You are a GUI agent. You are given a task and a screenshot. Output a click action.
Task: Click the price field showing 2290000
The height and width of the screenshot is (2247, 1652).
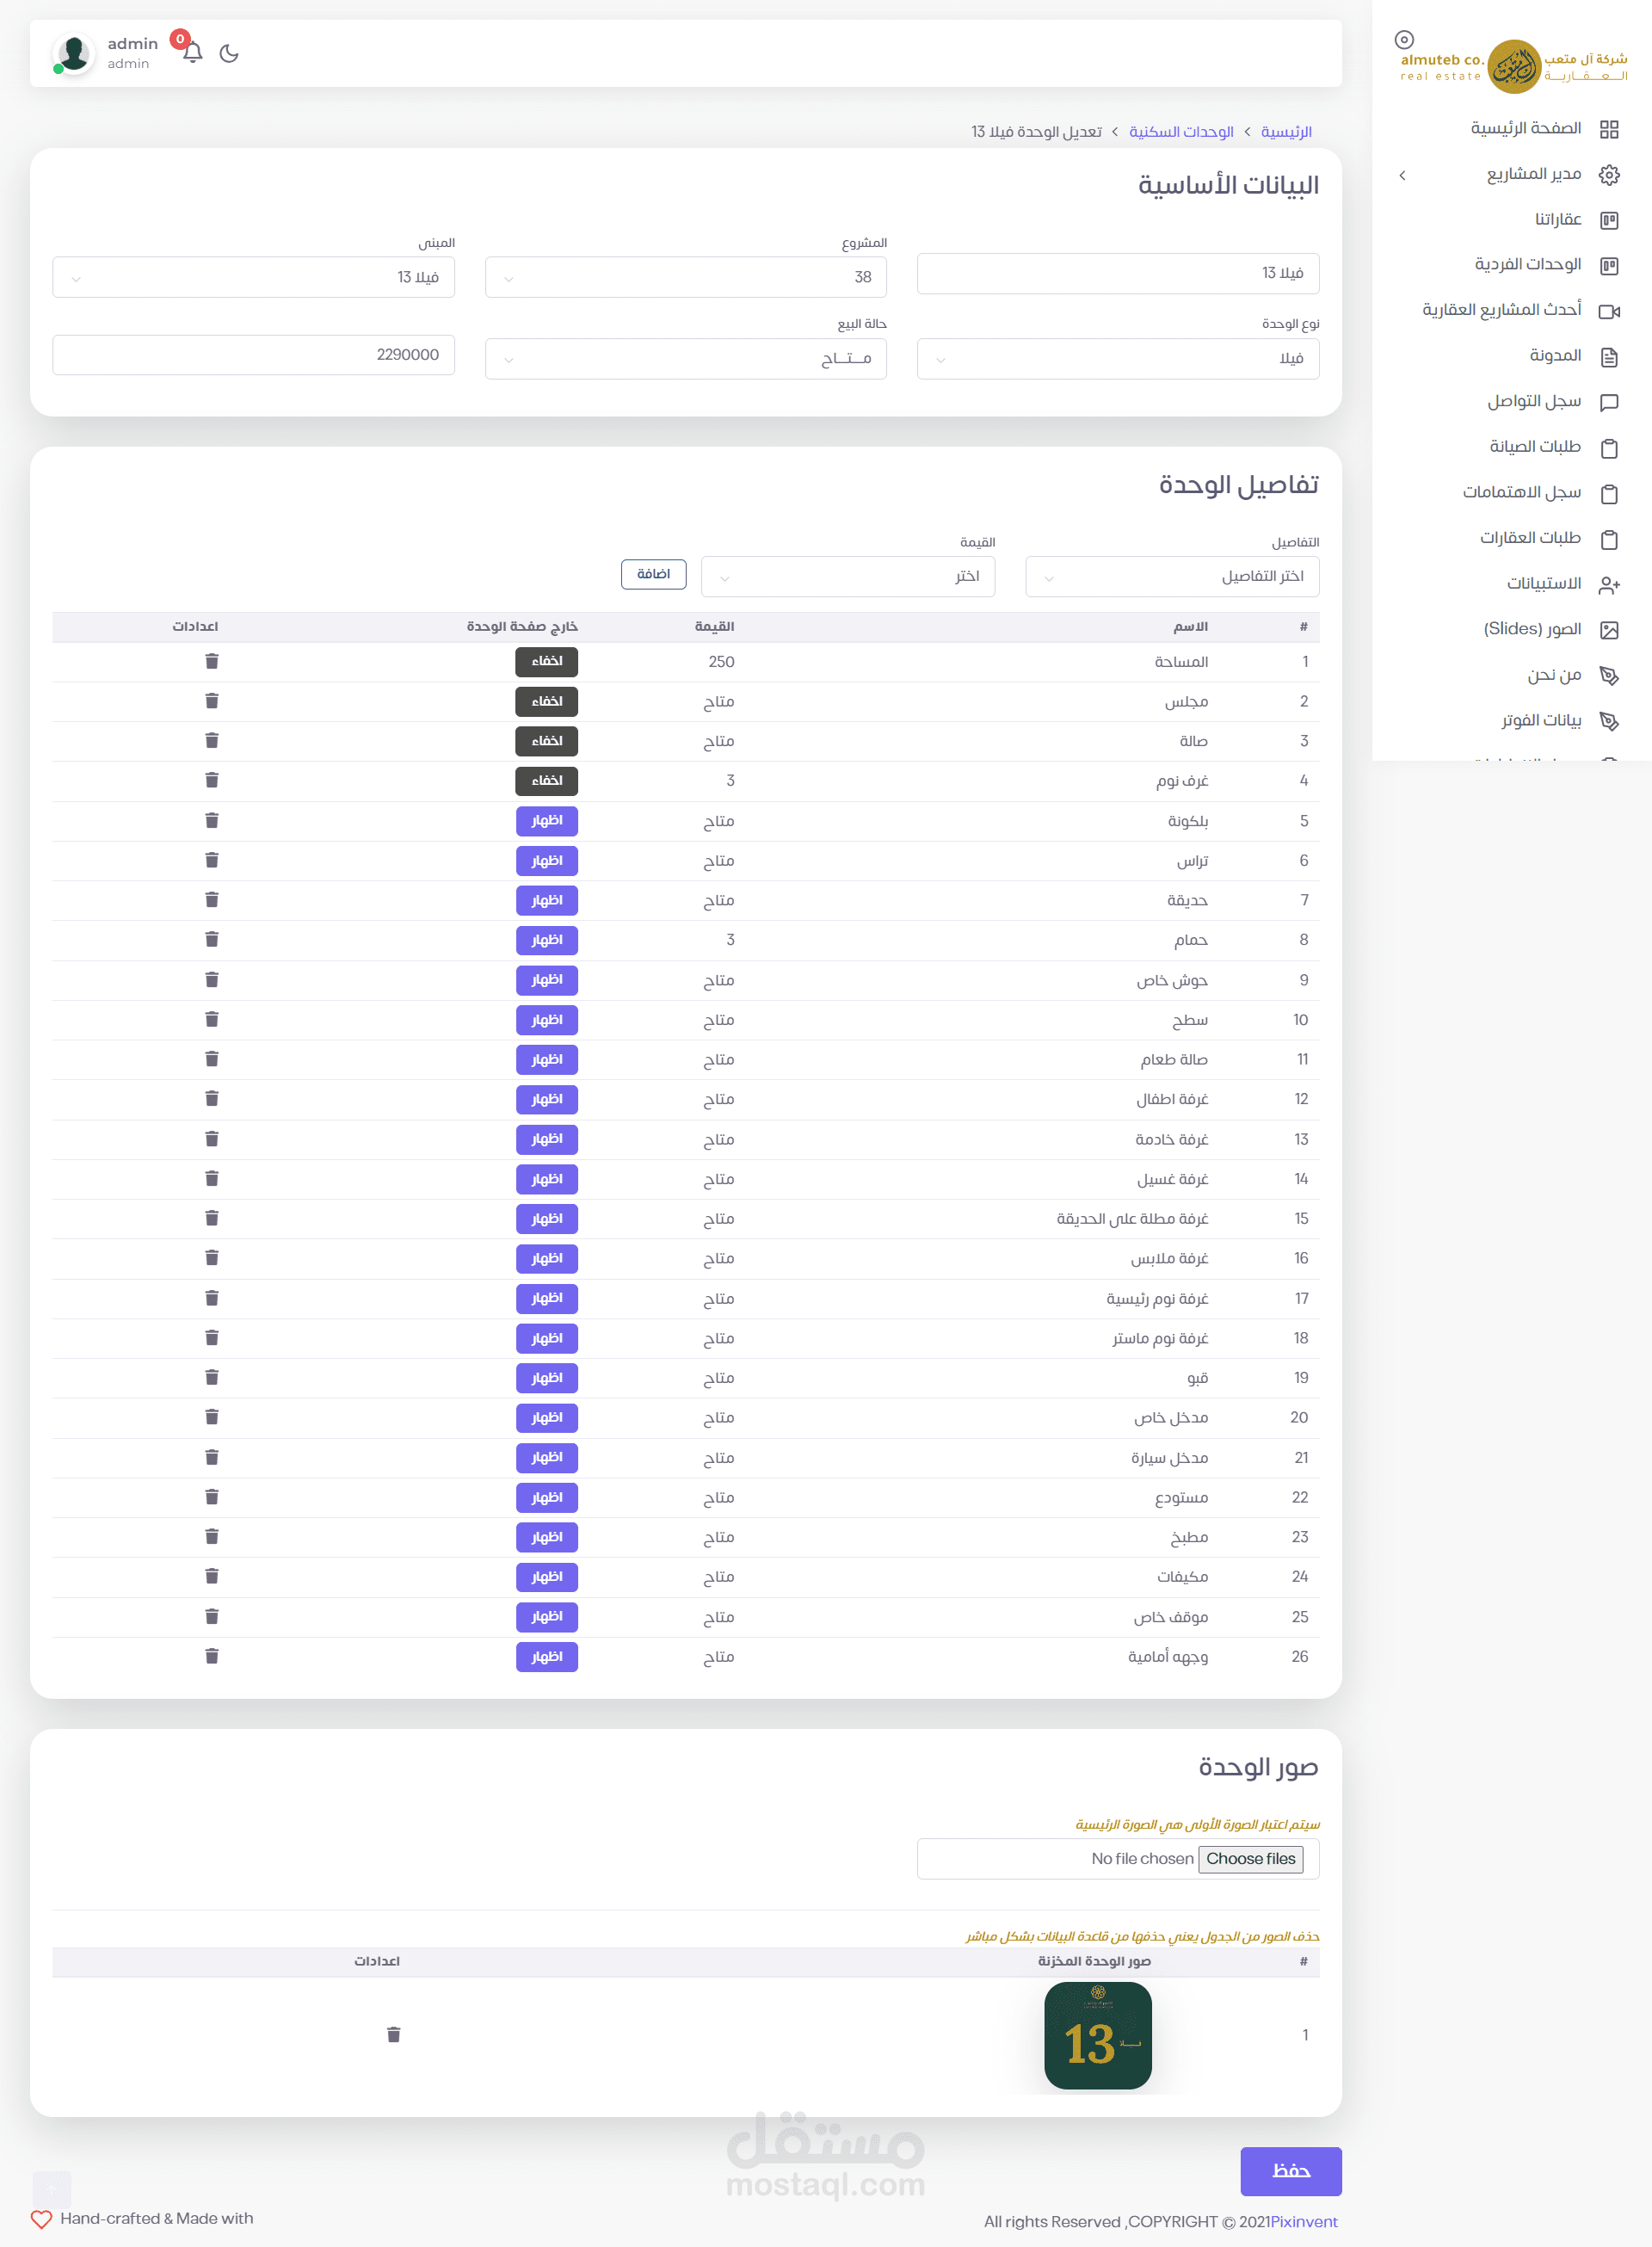253,355
